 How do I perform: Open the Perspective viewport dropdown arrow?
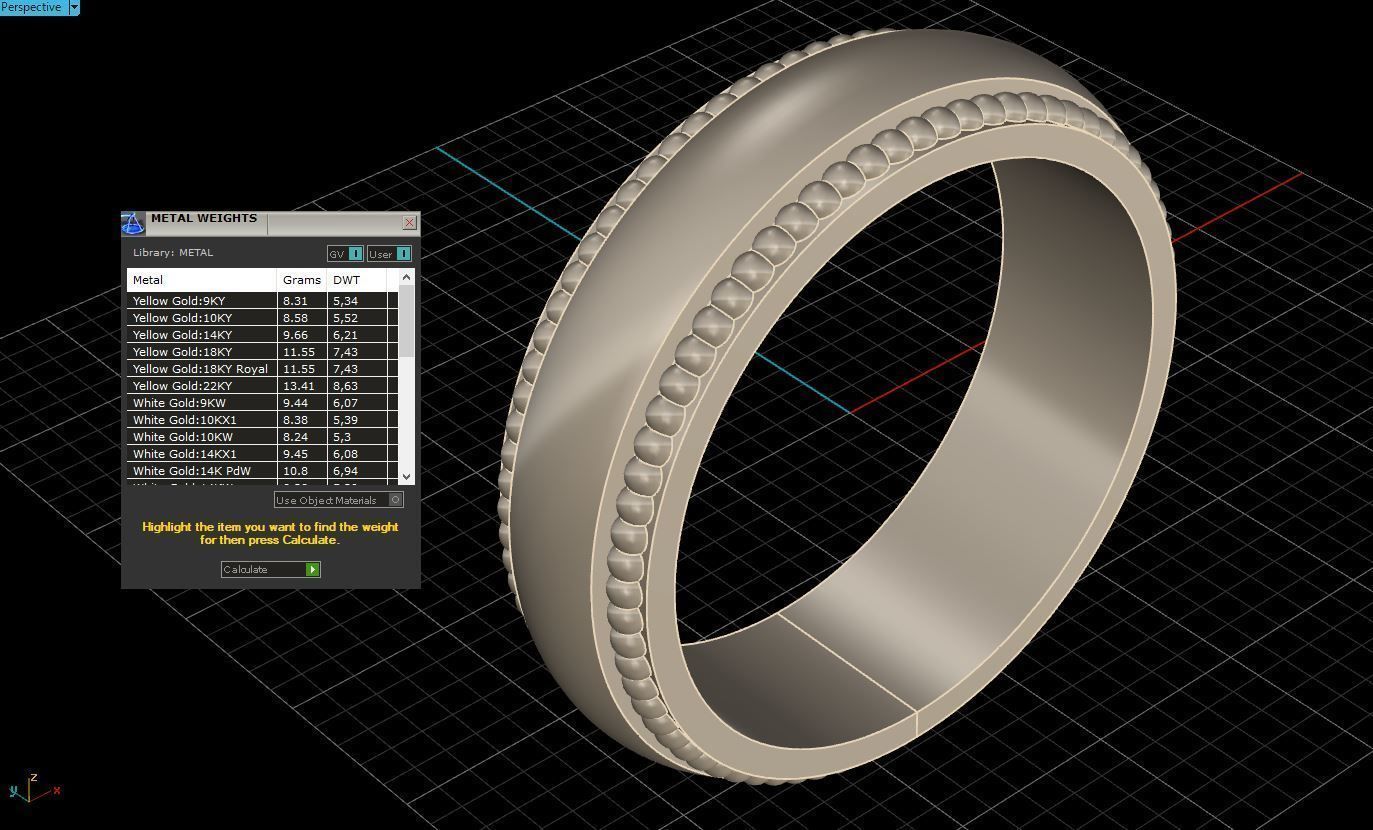point(73,7)
